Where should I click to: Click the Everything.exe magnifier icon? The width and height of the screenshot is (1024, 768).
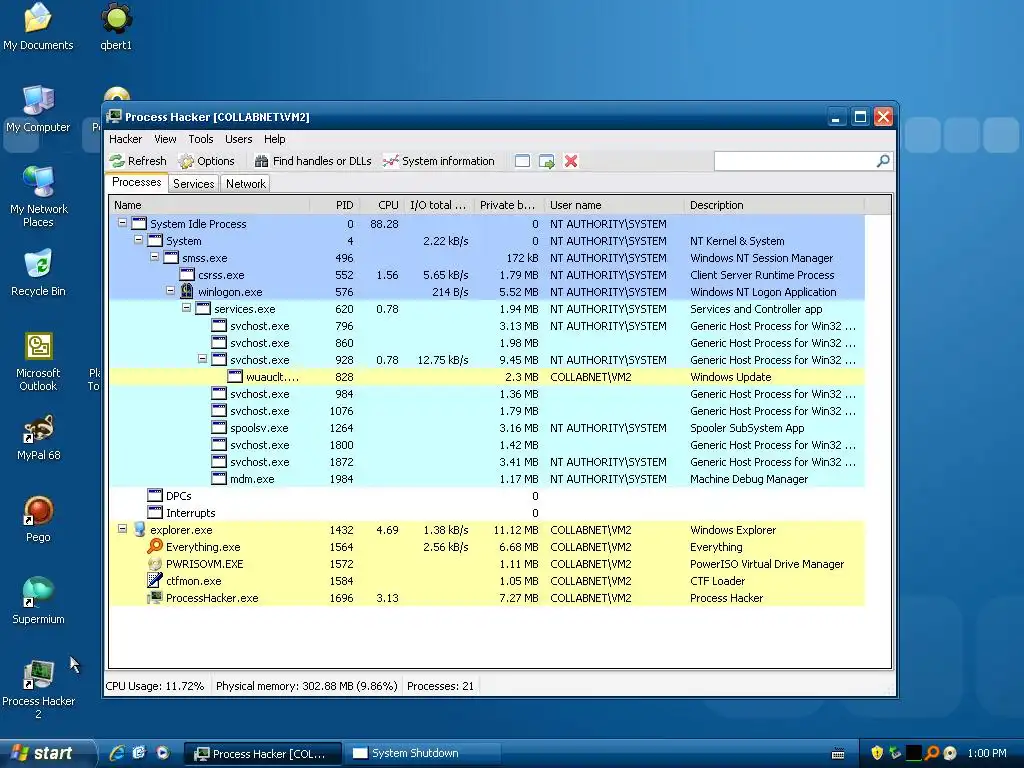[x=155, y=546]
